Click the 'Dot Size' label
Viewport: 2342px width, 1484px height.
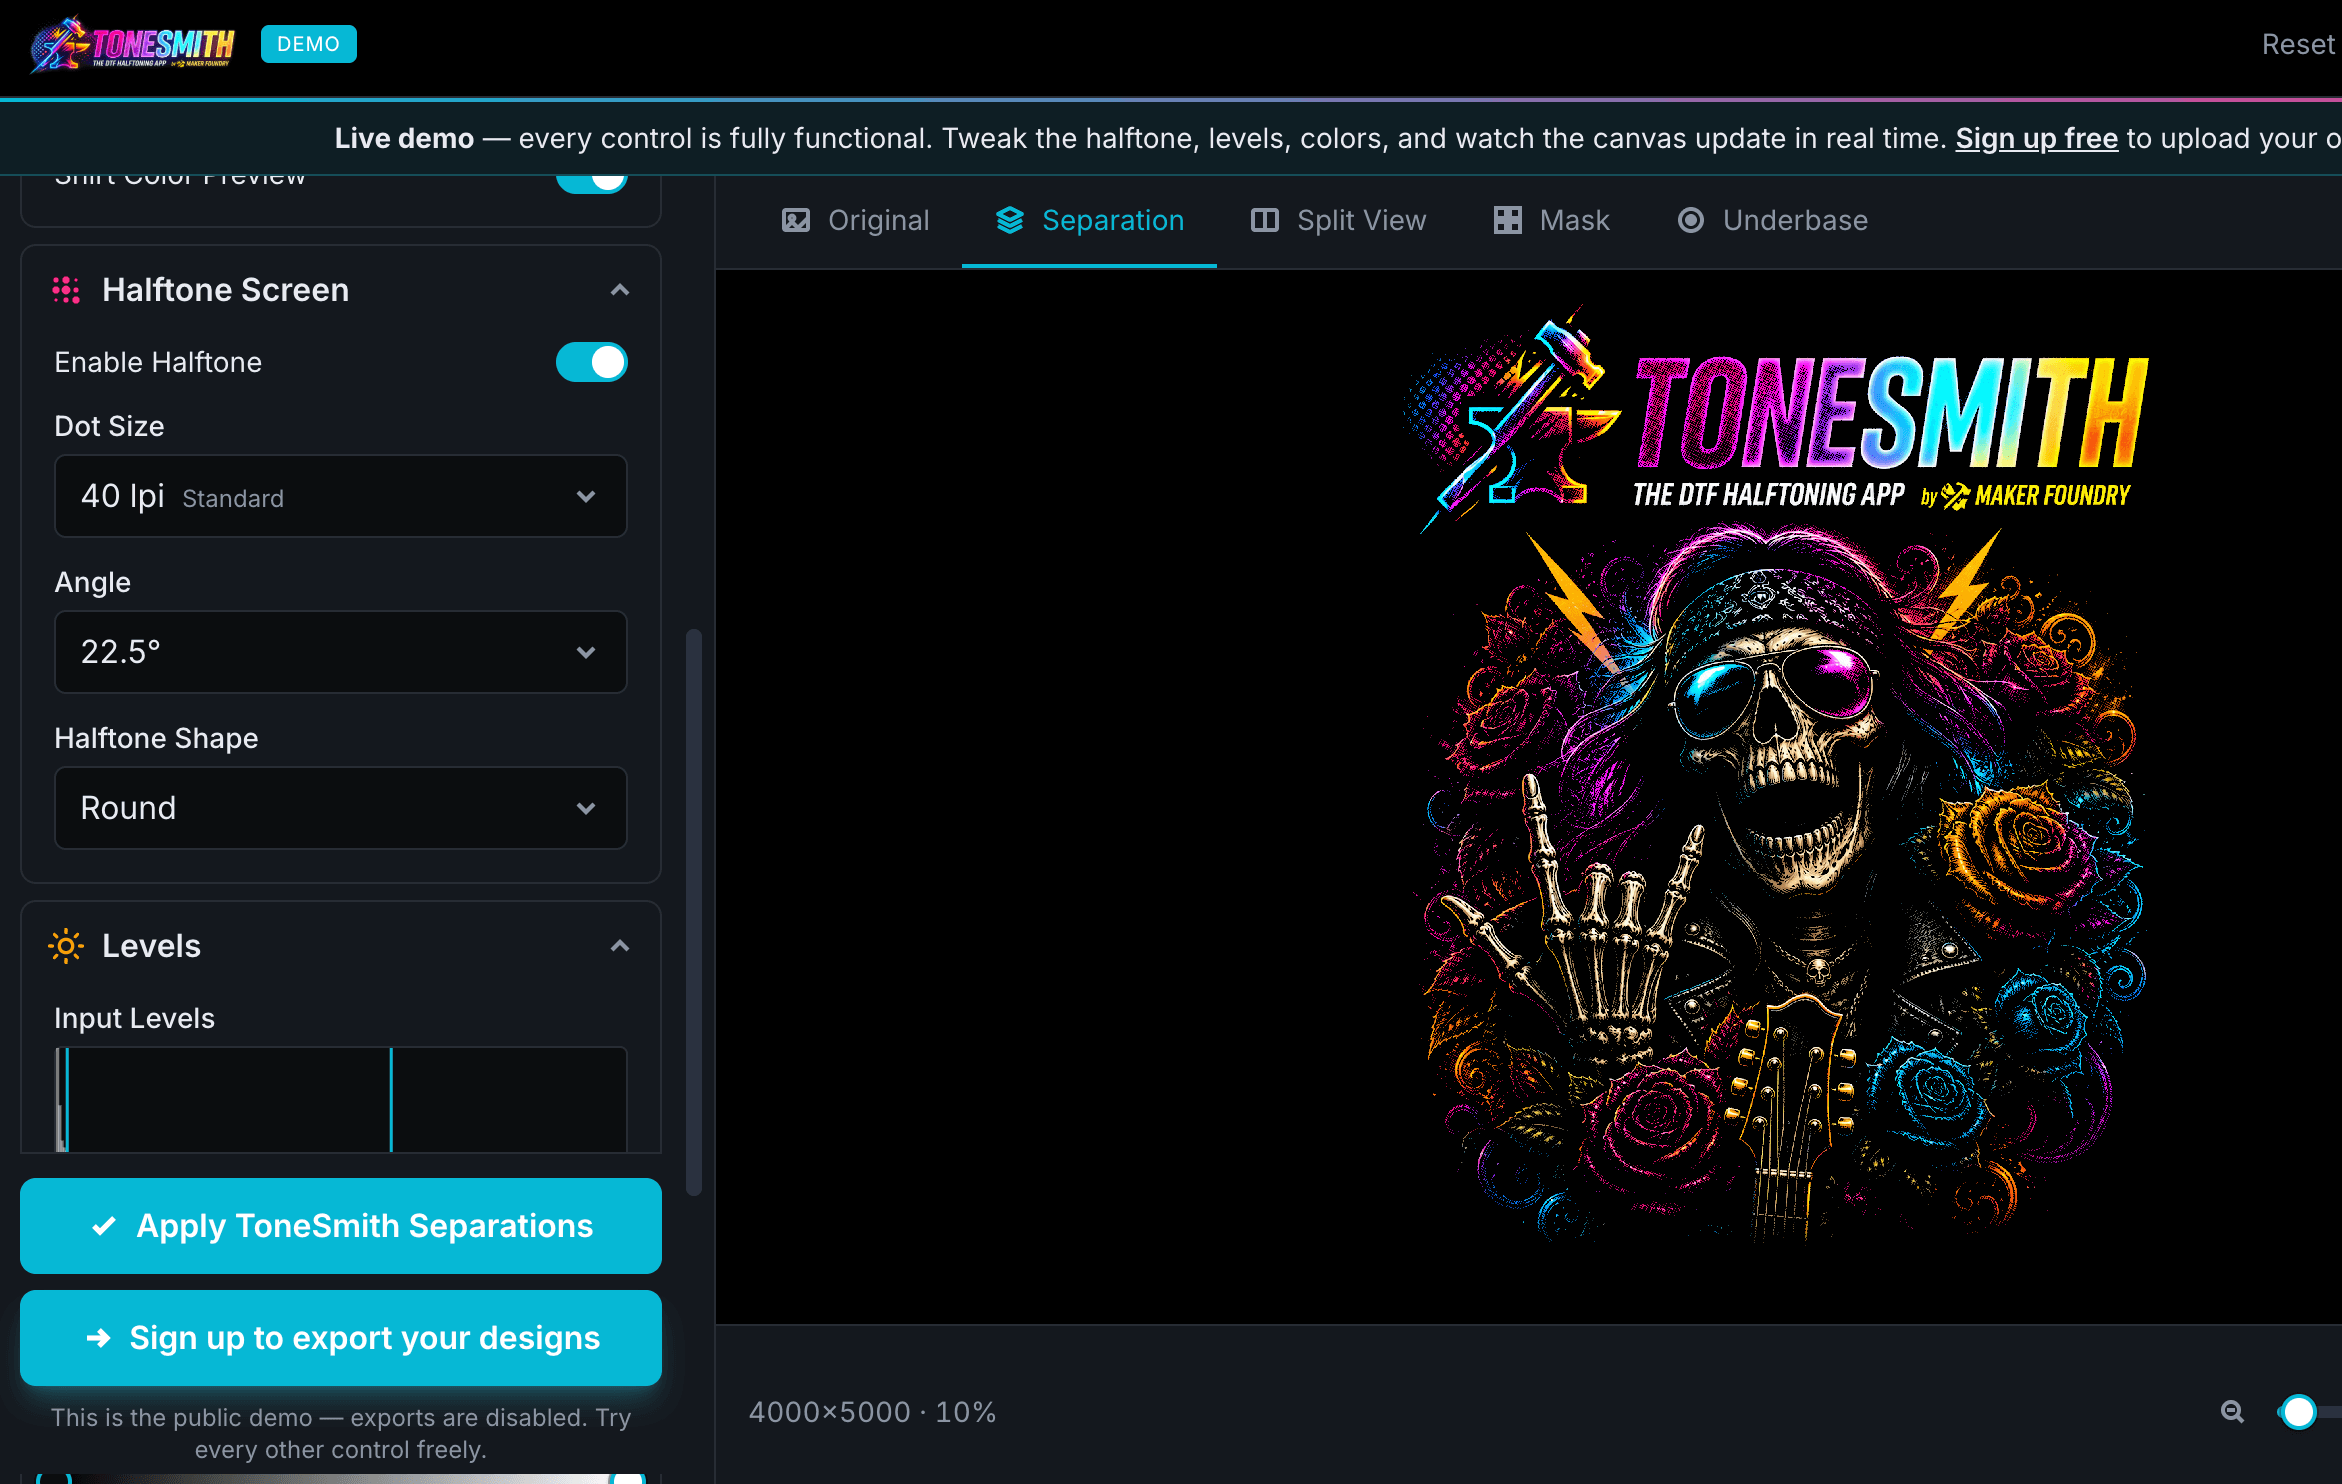[x=110, y=426]
